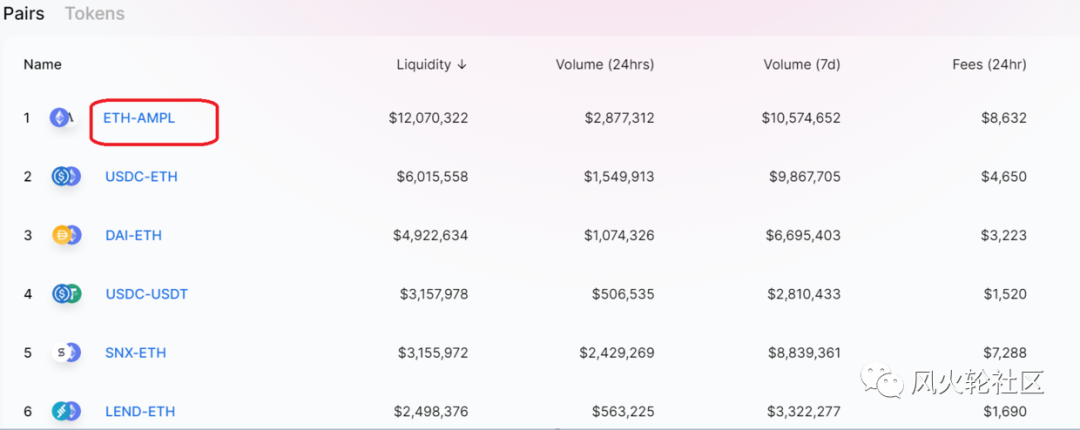The width and height of the screenshot is (1080, 430).
Task: Sort by Liquidity descending arrow
Action: click(462, 65)
